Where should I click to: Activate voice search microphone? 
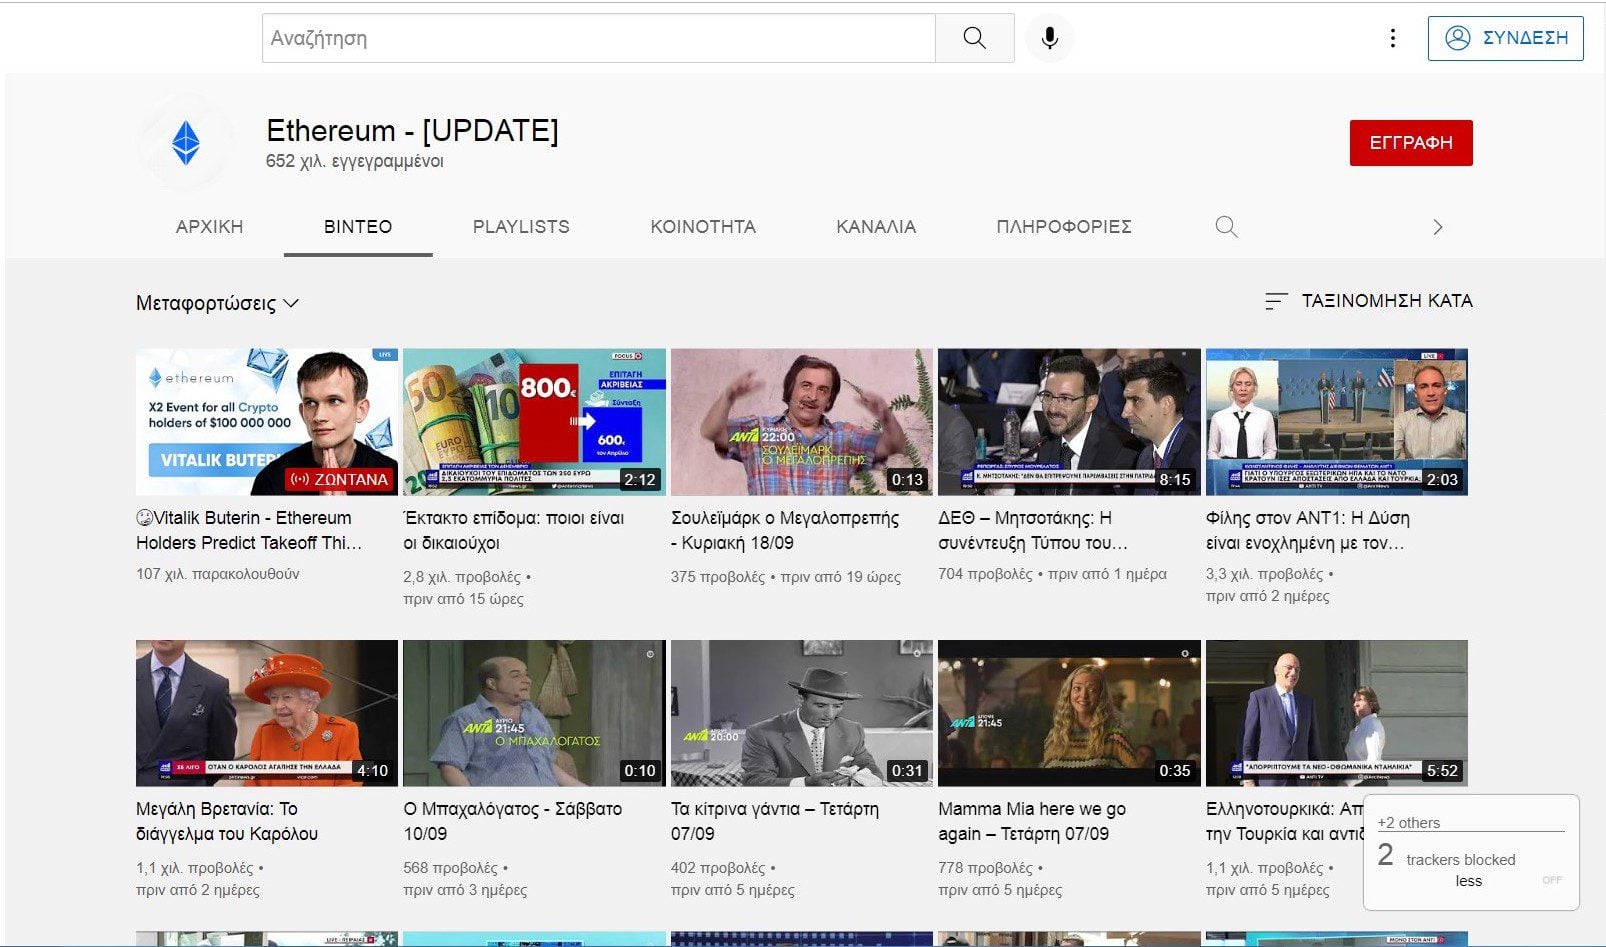1049,38
